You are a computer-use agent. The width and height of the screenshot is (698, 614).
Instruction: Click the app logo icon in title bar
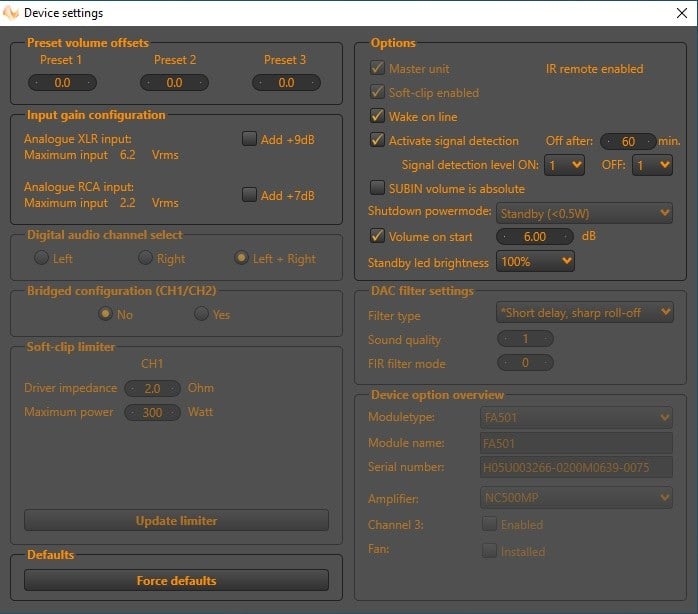click(12, 13)
